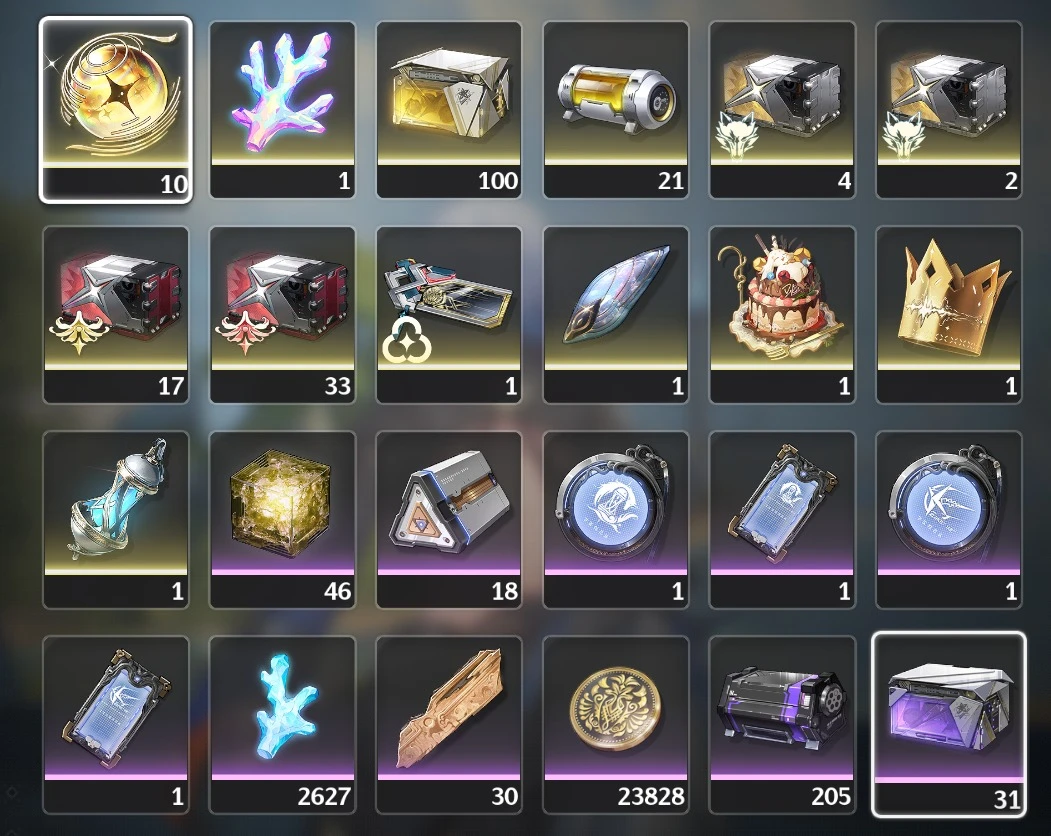1051x836 pixels.
Task: Click the gold coin item showing 23828
Action: point(616,725)
